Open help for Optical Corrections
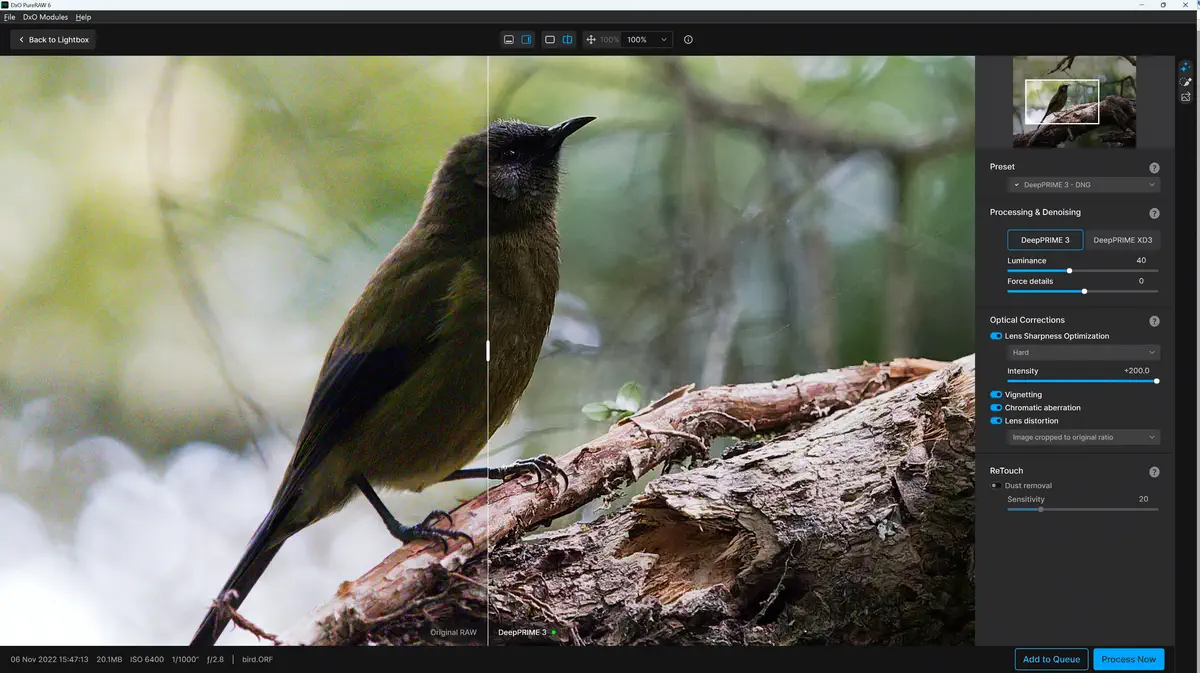Image resolution: width=1200 pixels, height=673 pixels. click(1154, 321)
